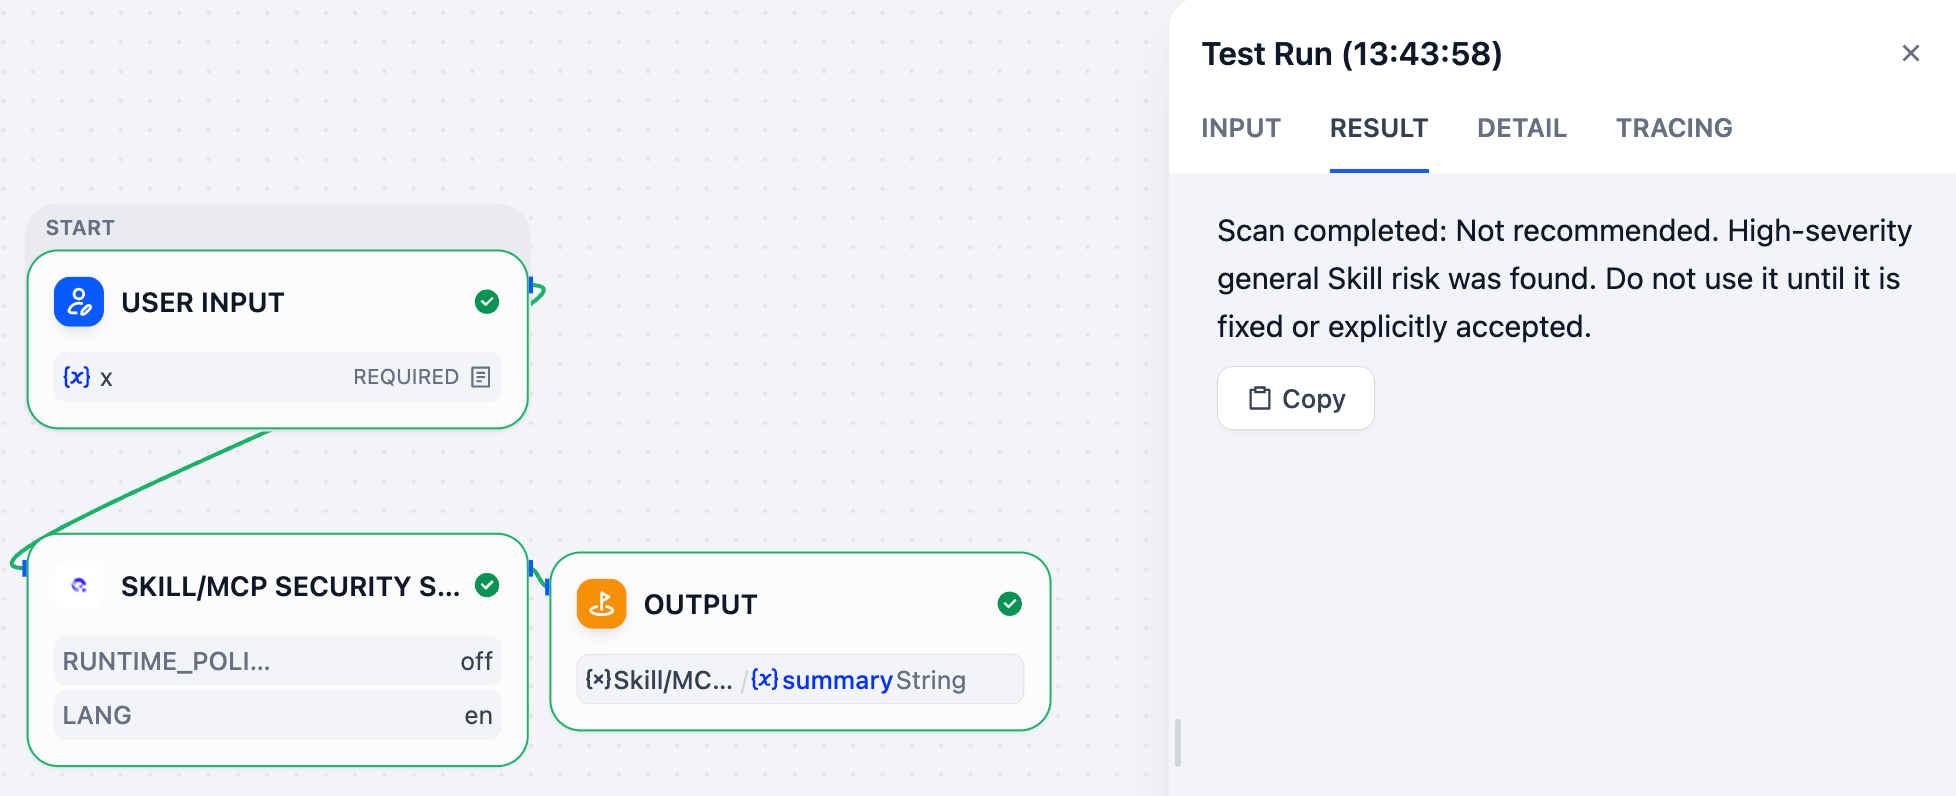The image size is (1956, 796).
Task: Select the RESULT tab
Action: [1379, 128]
